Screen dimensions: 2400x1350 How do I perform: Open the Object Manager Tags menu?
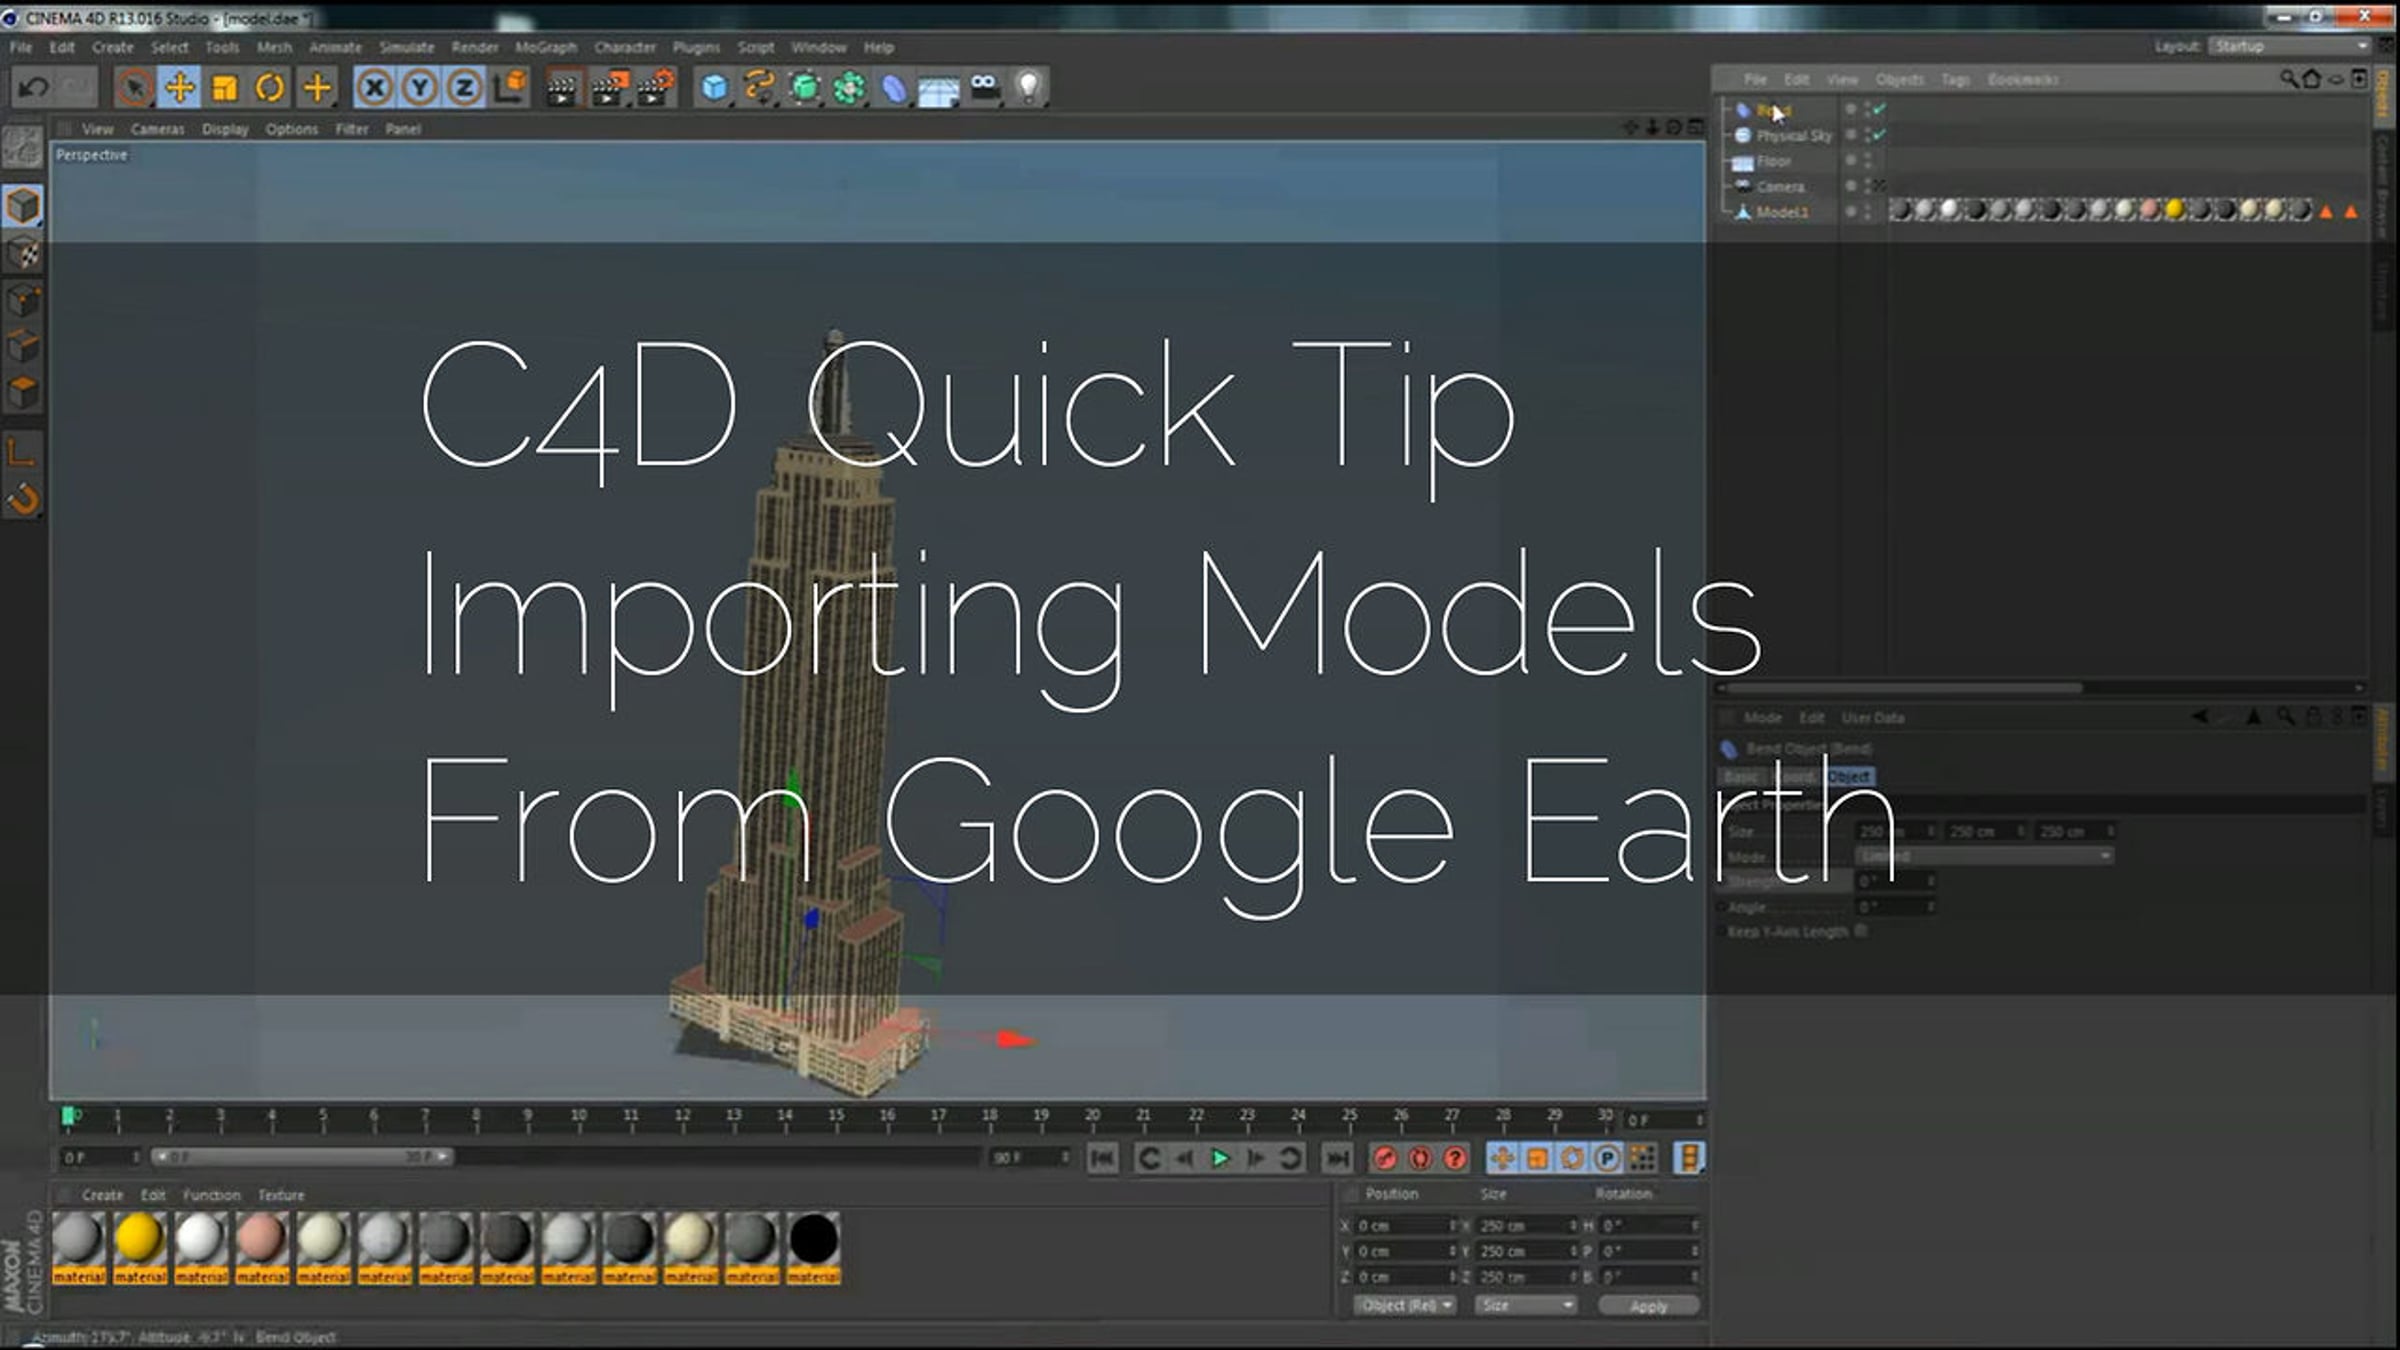click(x=1956, y=79)
